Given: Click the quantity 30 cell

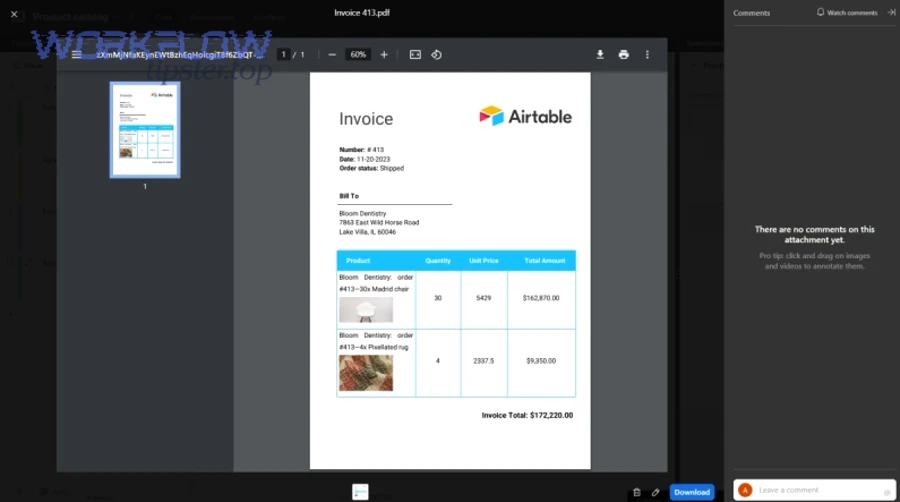Looking at the screenshot, I should point(438,298).
